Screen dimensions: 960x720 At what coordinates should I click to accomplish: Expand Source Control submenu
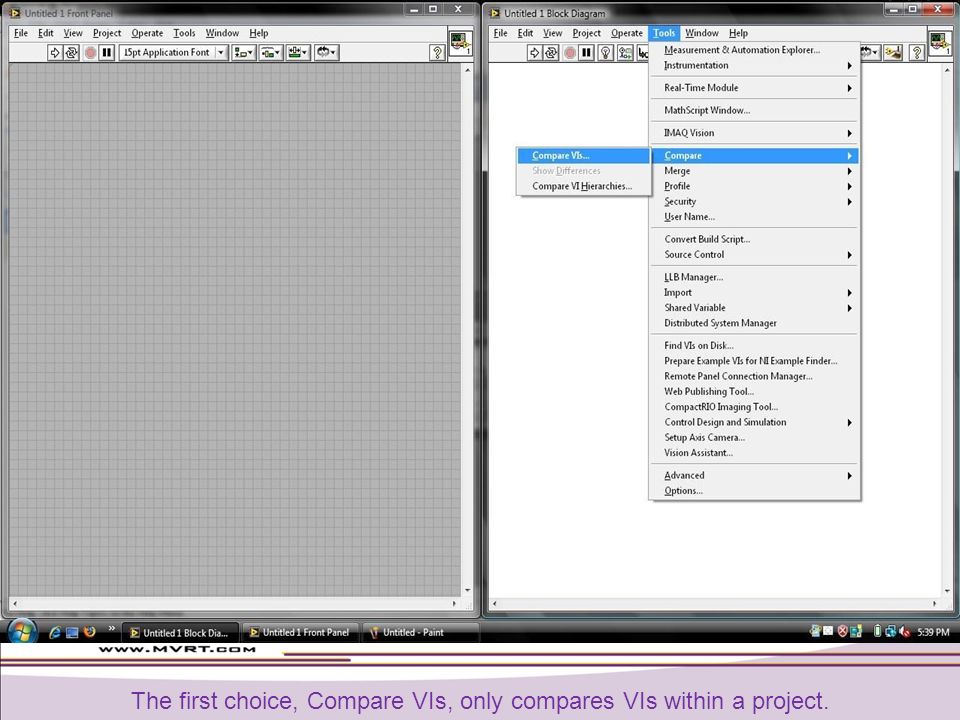754,255
